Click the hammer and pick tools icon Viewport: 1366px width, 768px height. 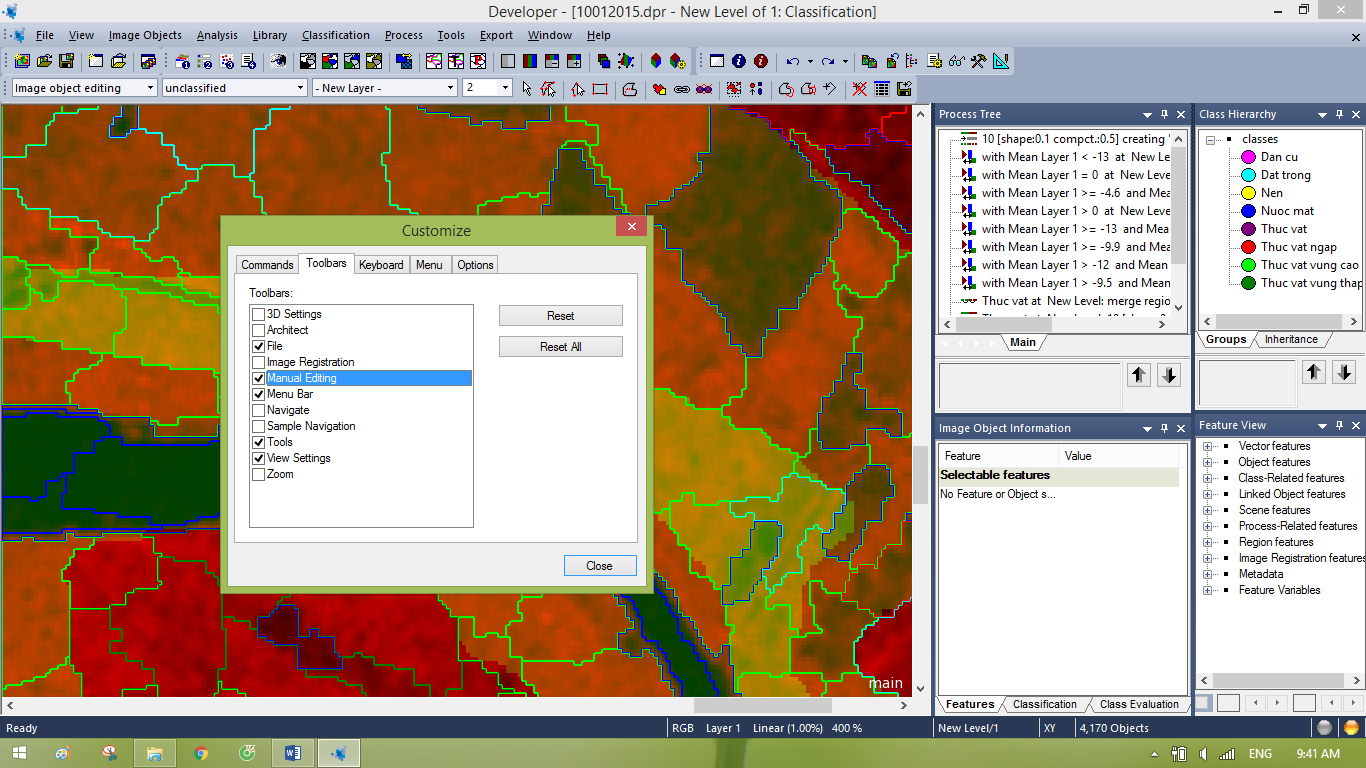pos(979,61)
